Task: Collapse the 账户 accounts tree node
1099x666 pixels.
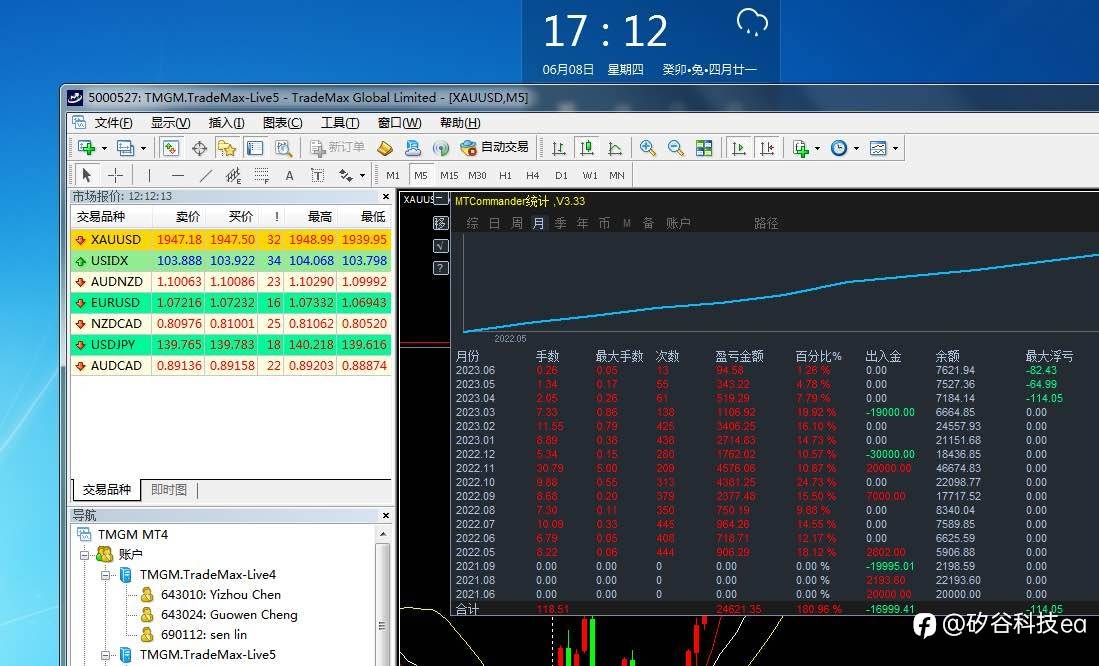Action: click(87, 555)
